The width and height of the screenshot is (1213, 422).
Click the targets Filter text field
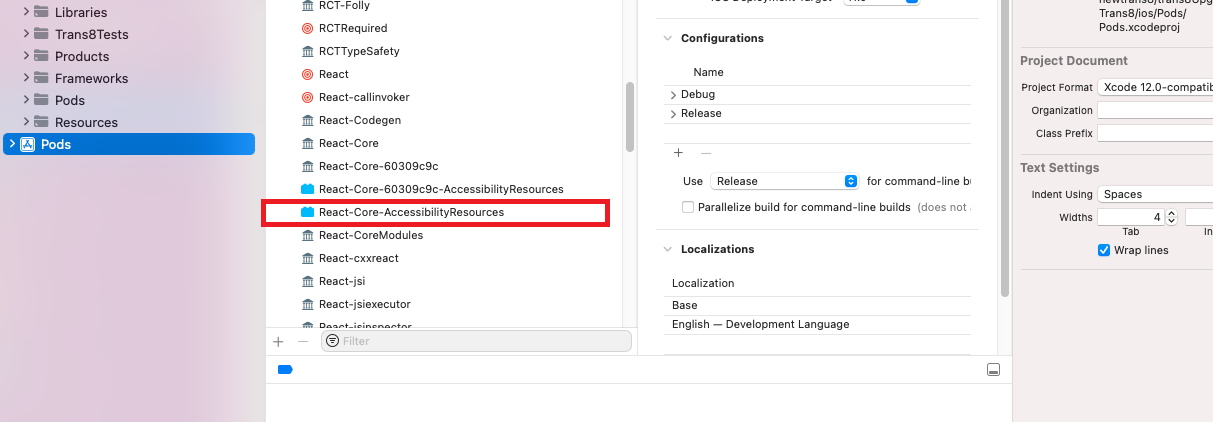click(476, 341)
